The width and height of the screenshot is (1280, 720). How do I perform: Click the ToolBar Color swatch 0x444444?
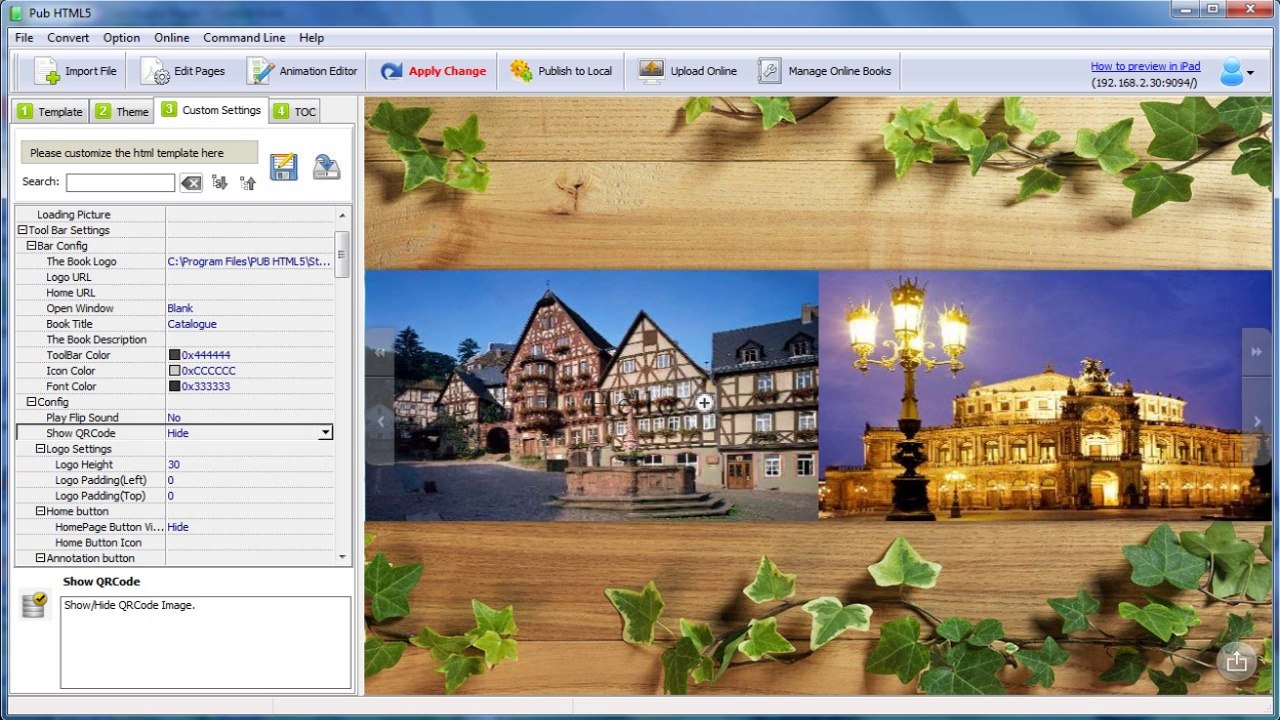point(174,355)
